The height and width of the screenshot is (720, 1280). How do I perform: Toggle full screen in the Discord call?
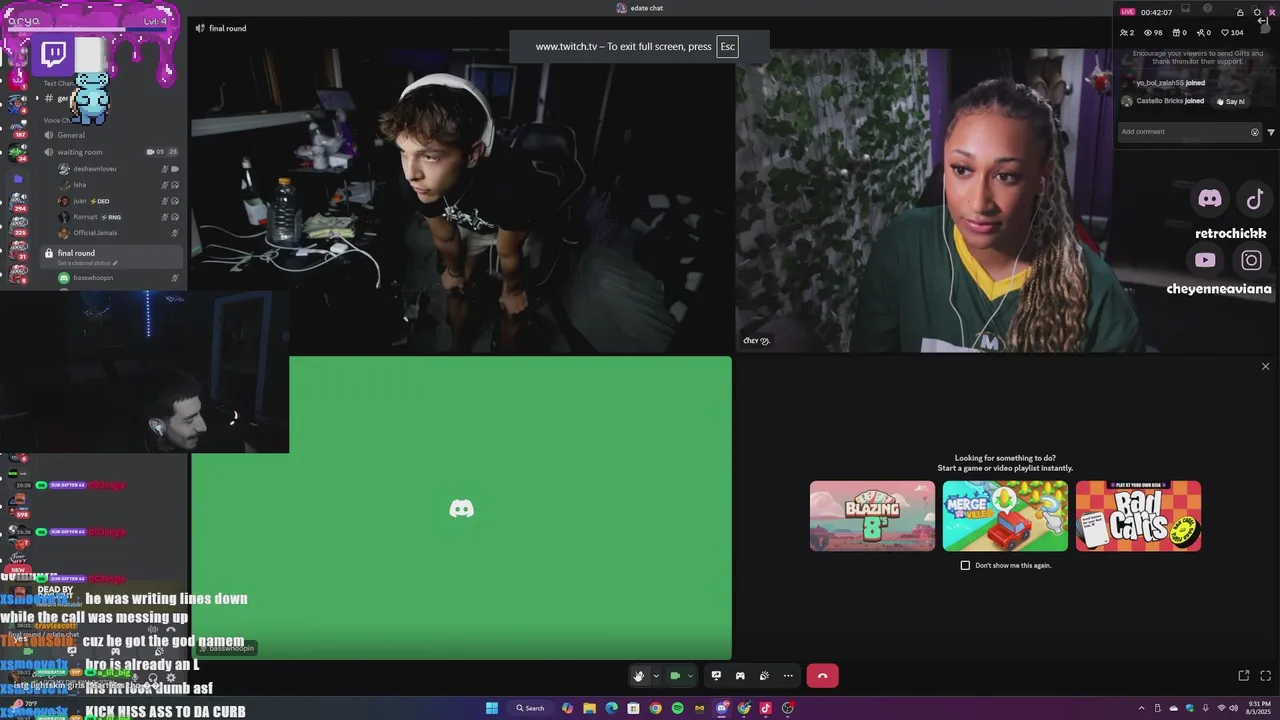(x=1265, y=676)
